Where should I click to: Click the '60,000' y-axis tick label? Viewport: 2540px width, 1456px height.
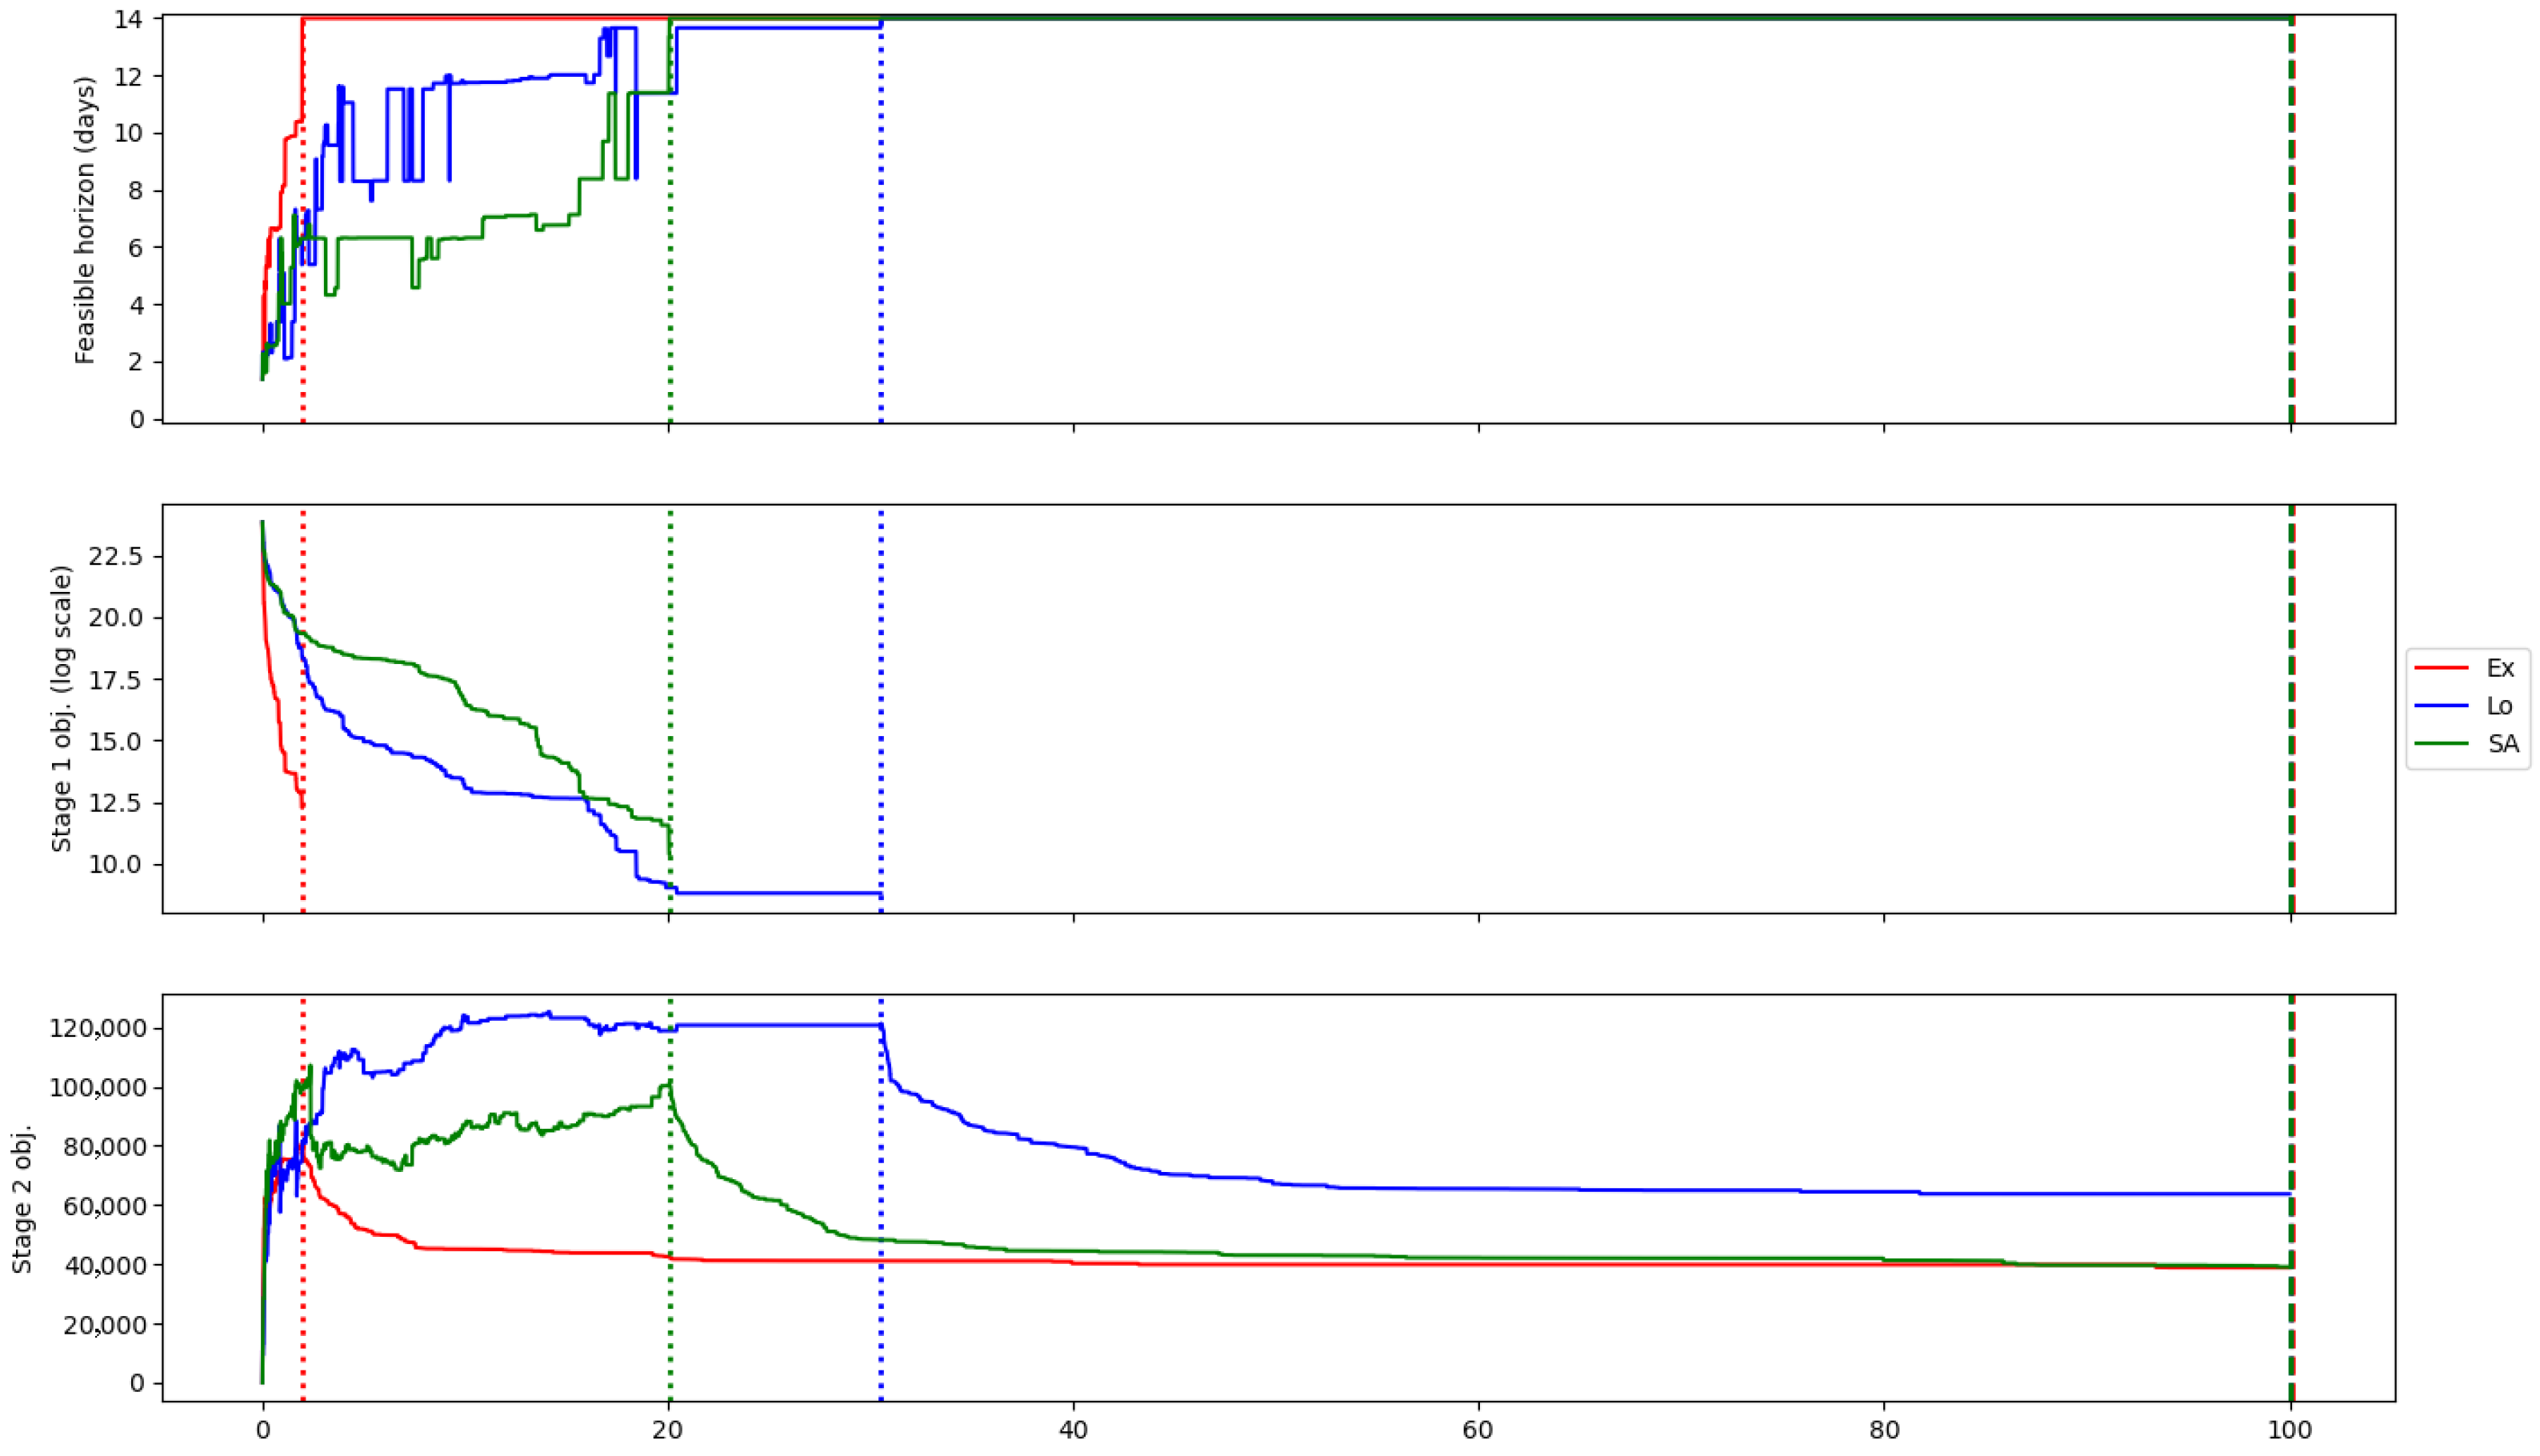104,1206
